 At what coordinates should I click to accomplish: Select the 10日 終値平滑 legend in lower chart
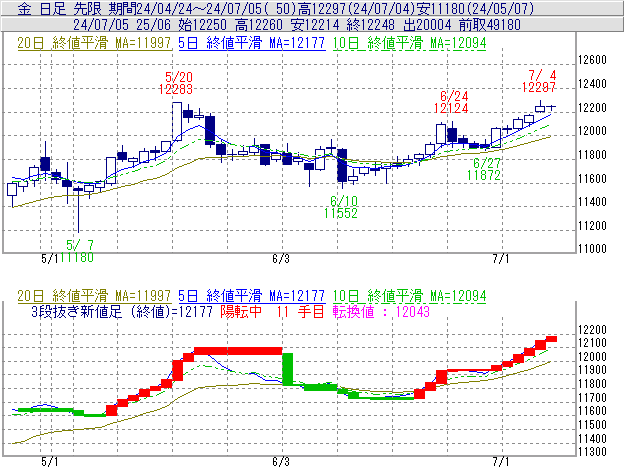[410, 296]
